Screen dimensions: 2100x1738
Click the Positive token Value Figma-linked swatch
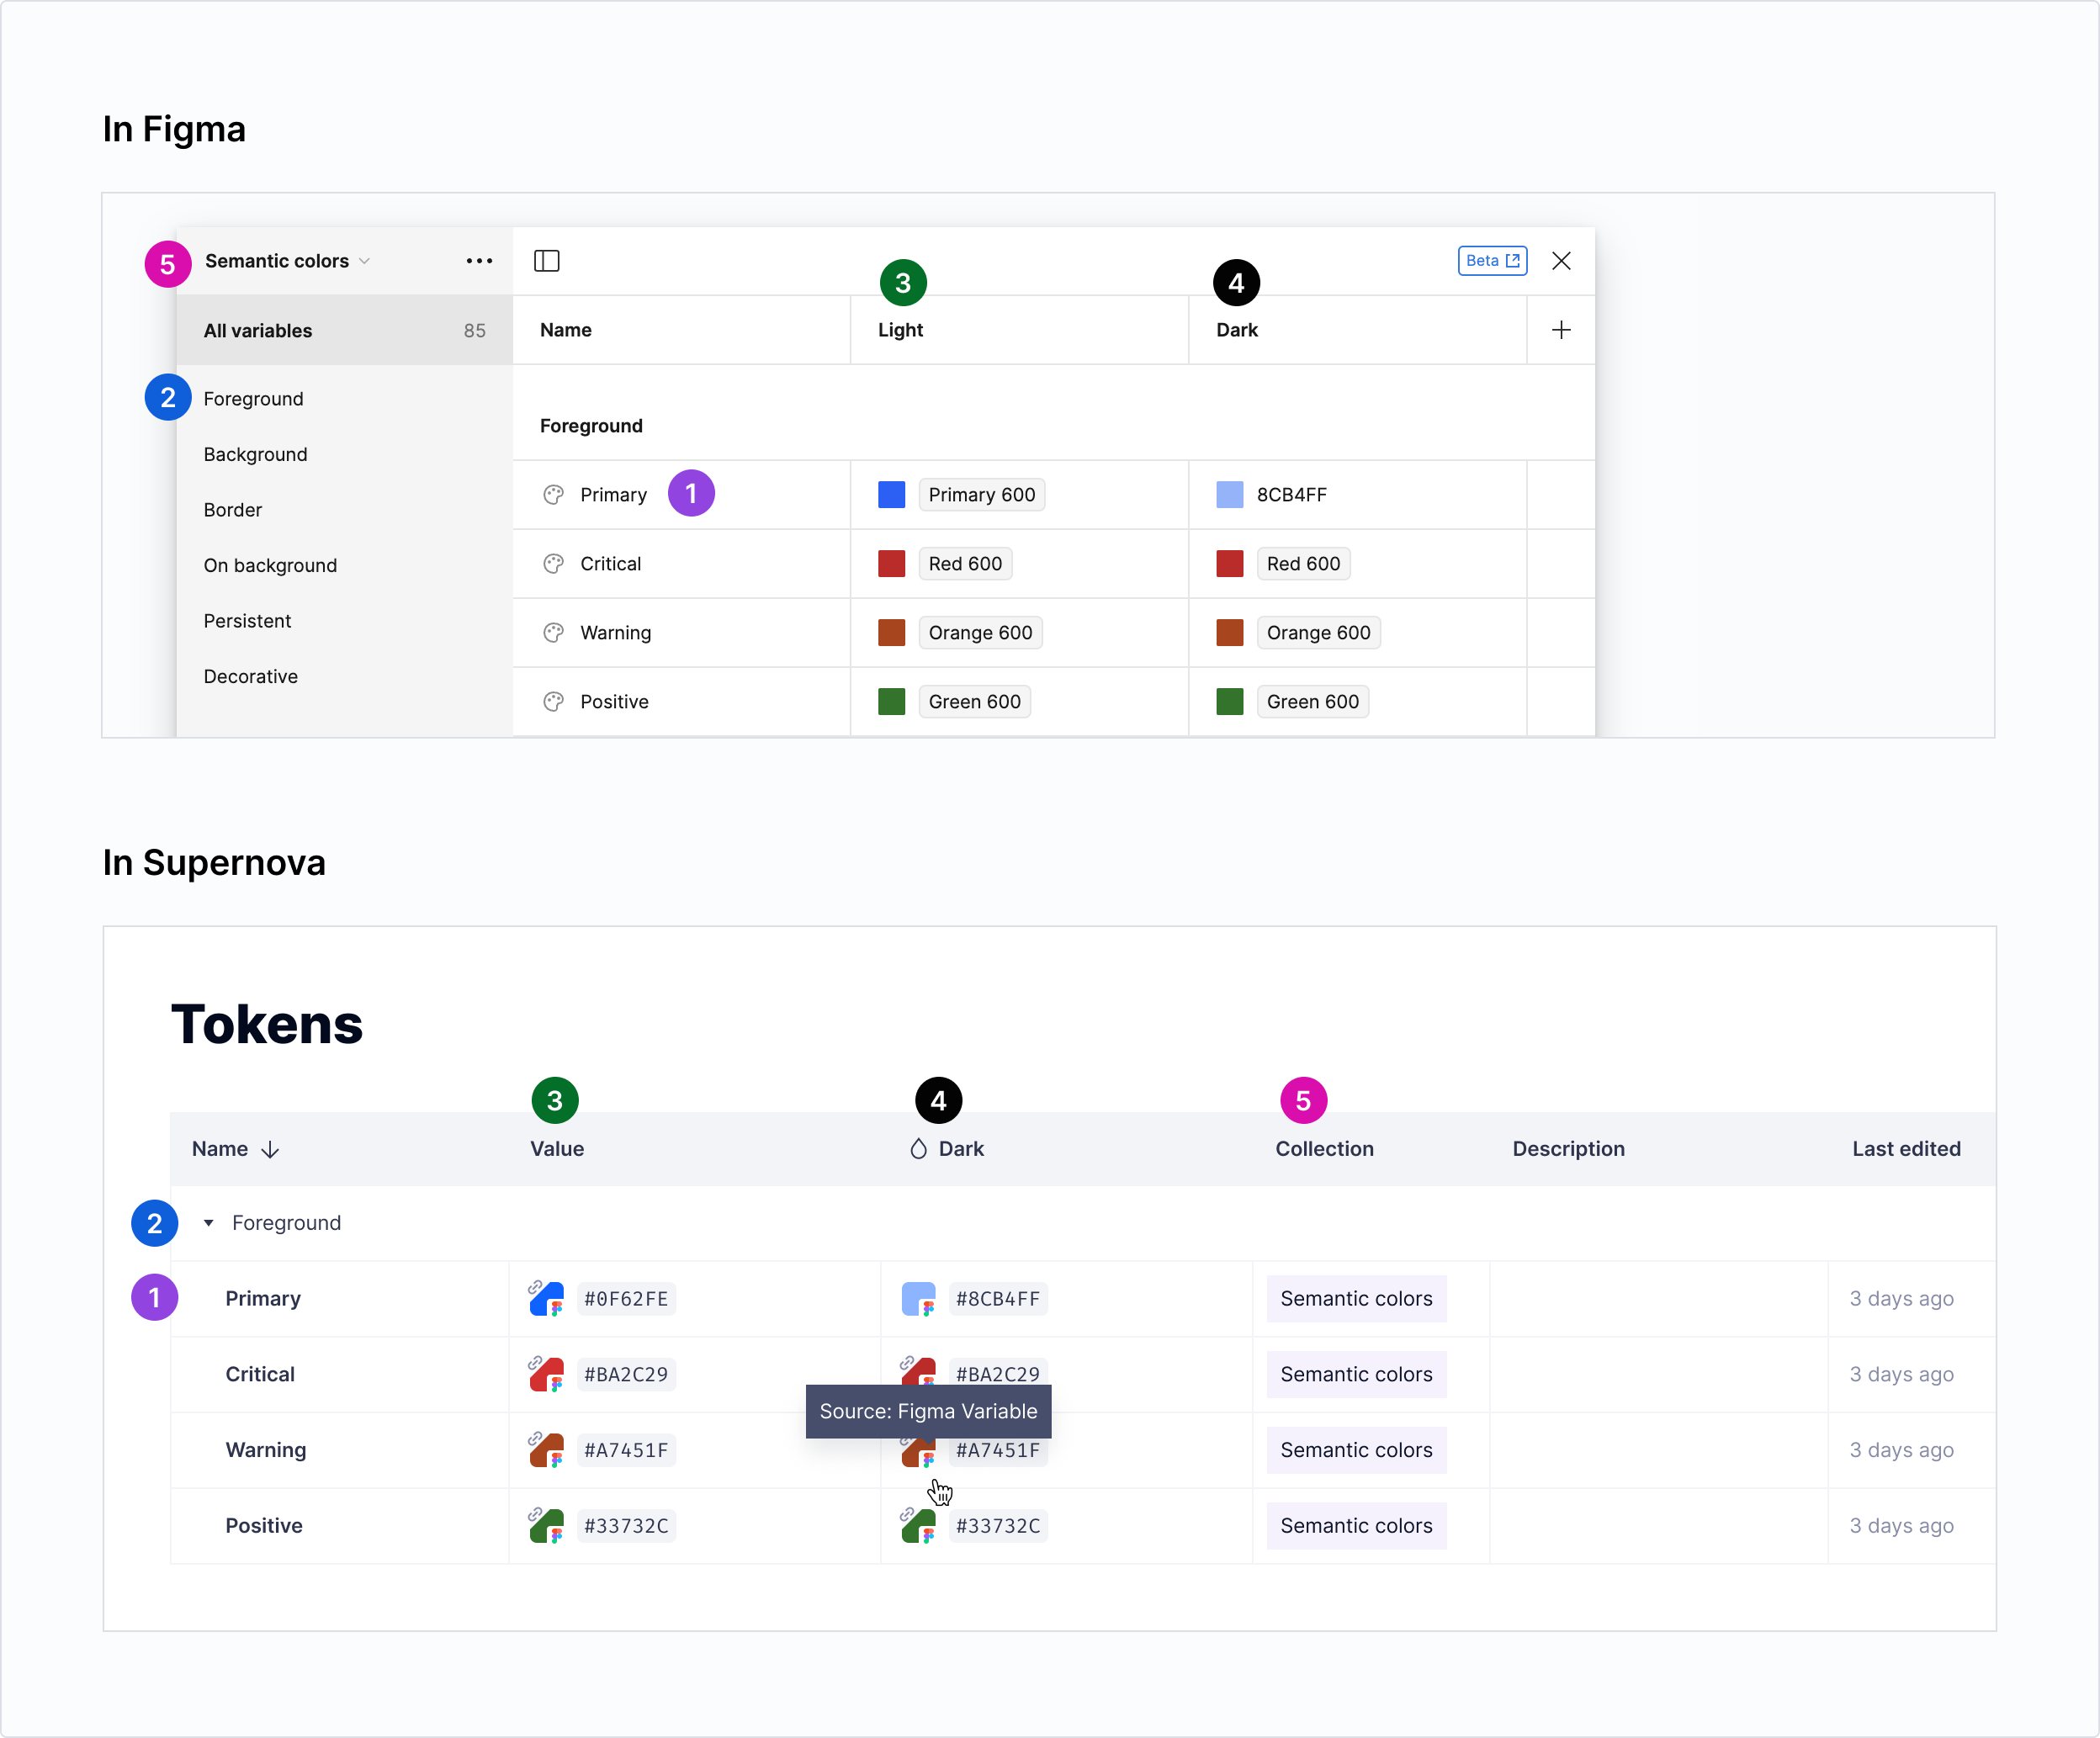546,1526
